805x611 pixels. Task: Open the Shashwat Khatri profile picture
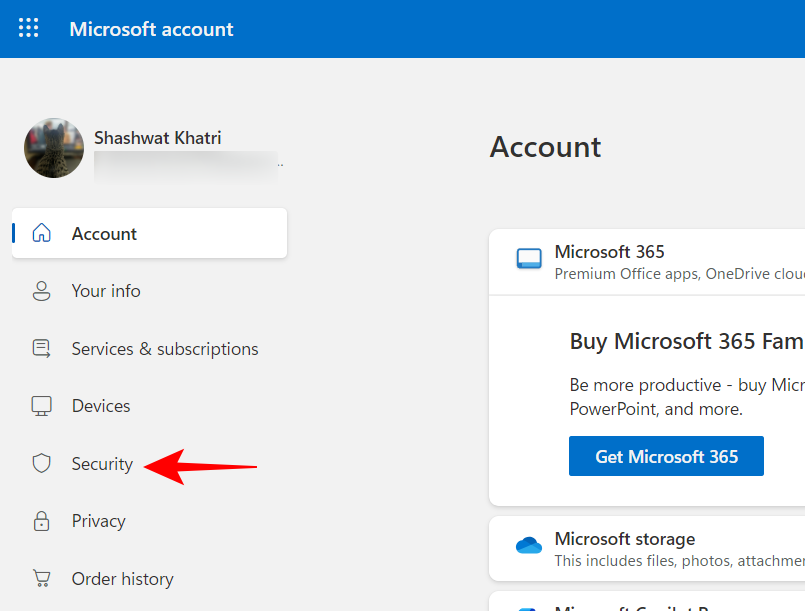(x=54, y=148)
